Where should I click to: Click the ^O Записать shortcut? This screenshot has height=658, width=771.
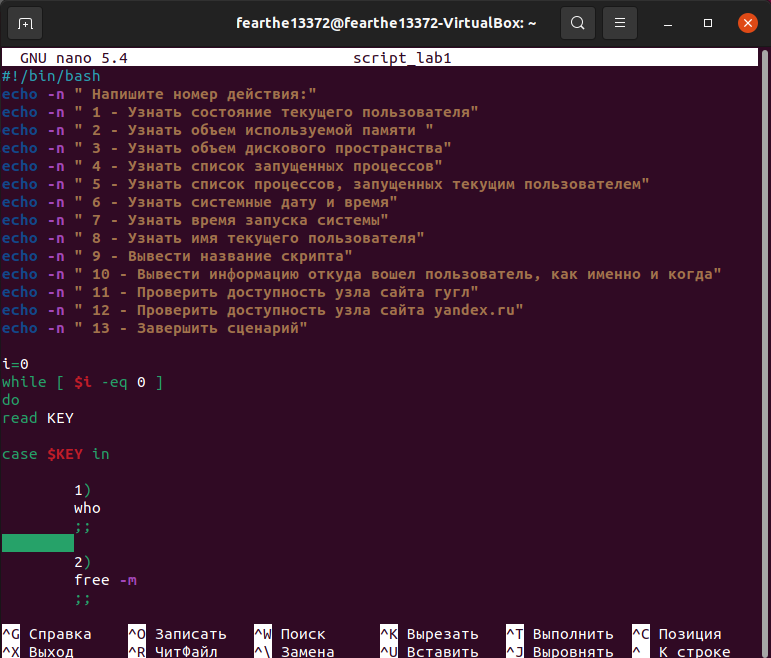(178, 634)
